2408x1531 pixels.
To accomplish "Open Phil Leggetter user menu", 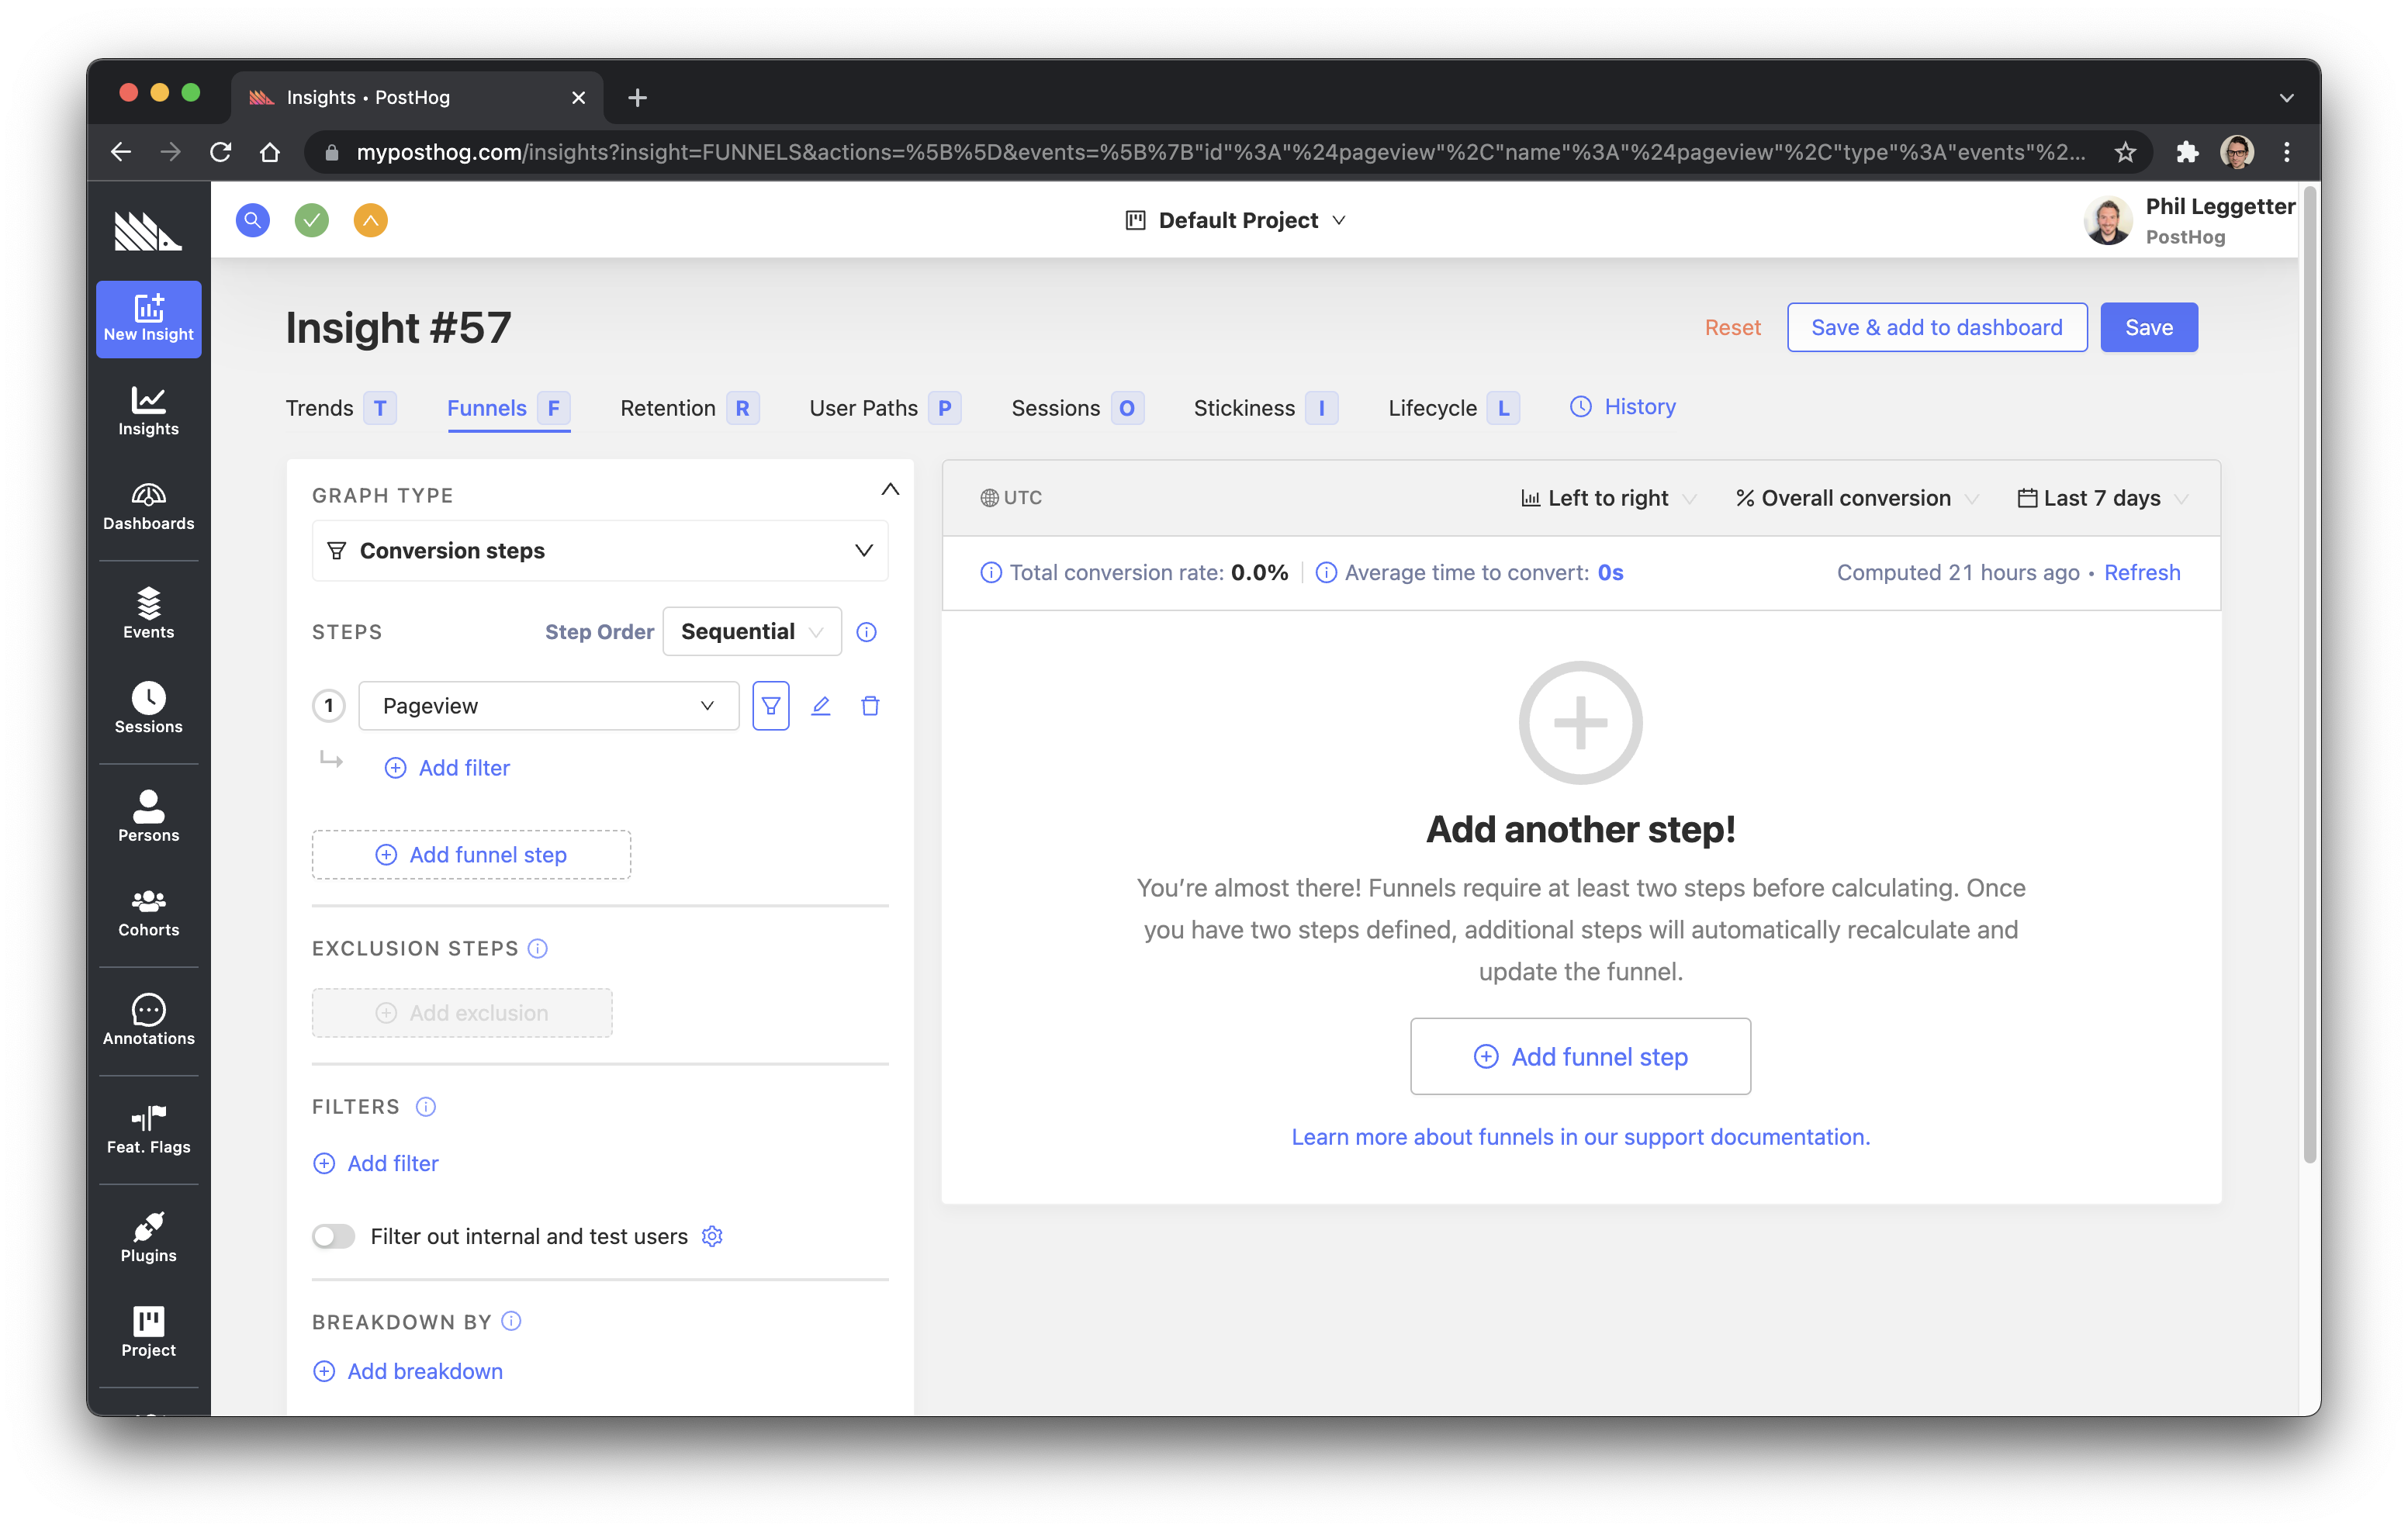I will click(2190, 220).
